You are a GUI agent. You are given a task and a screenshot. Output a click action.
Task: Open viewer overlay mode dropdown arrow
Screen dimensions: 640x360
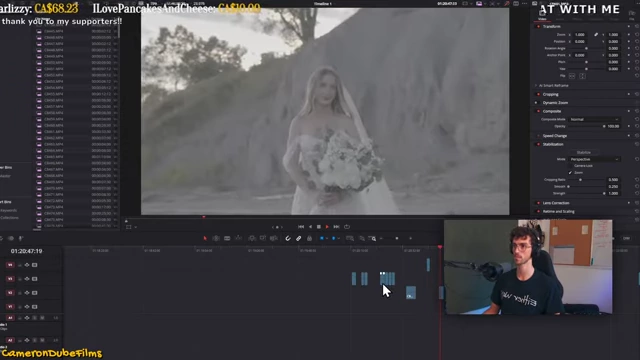point(136,227)
